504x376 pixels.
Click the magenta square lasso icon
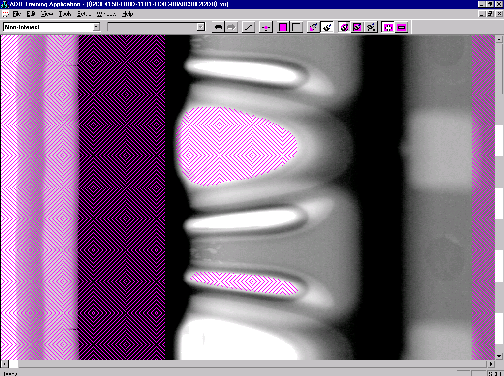click(x=357, y=27)
